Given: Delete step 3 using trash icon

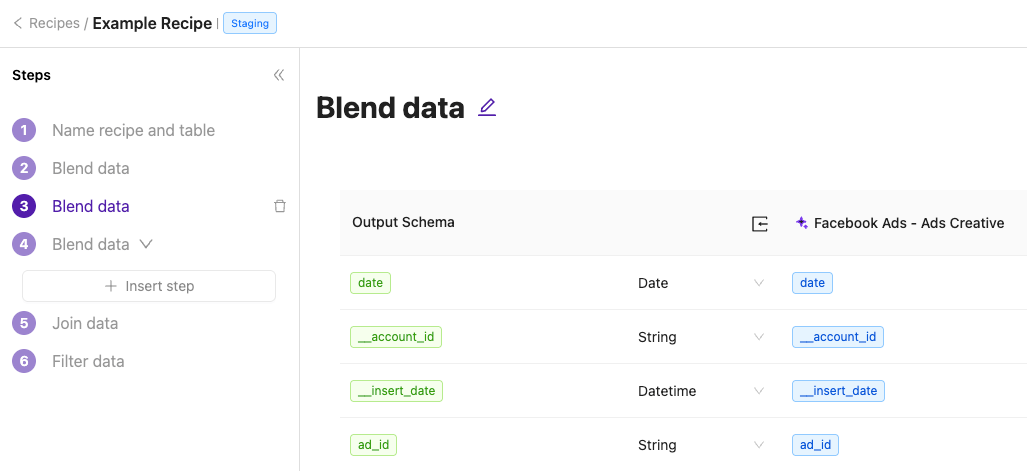Looking at the screenshot, I should click(x=280, y=206).
